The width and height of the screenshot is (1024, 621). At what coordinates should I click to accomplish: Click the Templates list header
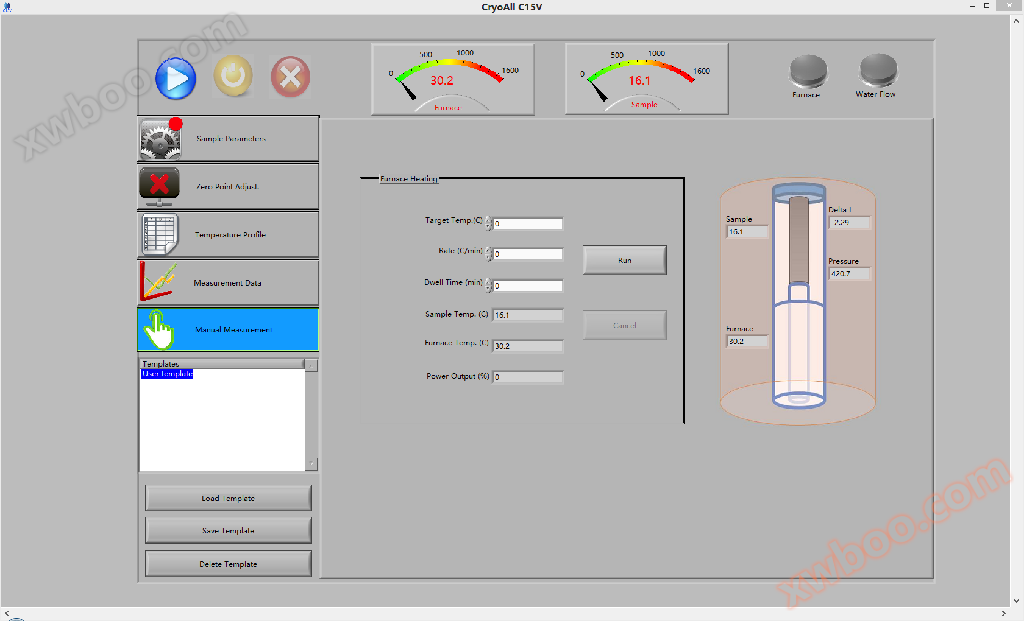click(x=221, y=364)
